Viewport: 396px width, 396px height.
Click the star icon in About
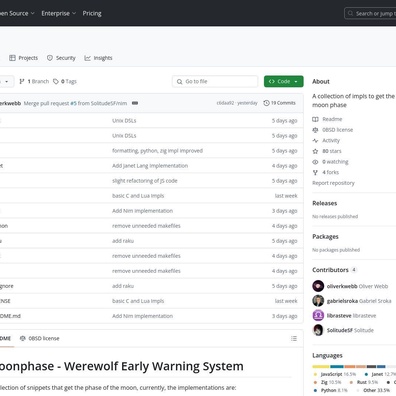315,151
